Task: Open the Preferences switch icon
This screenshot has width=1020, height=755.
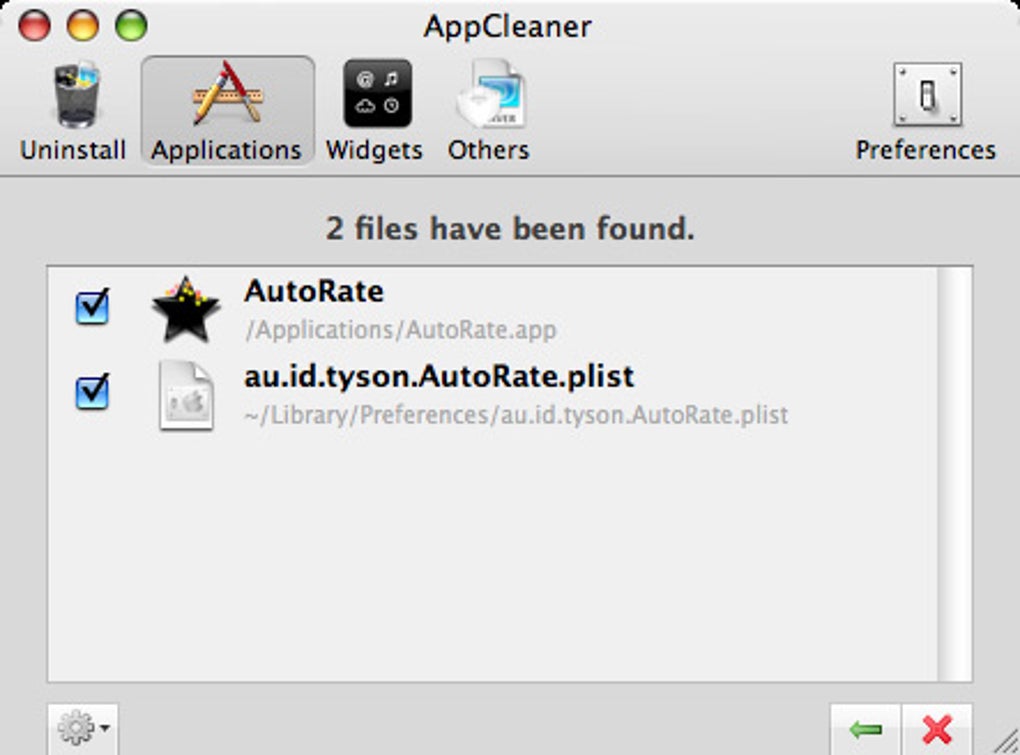Action: click(926, 96)
